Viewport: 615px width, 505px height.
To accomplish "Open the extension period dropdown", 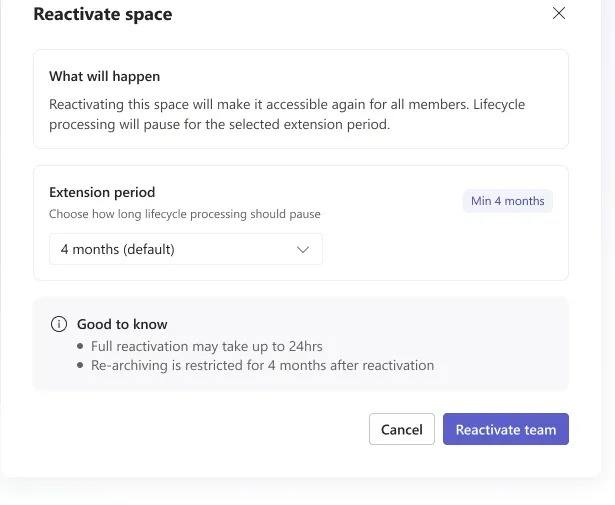I will pyautogui.click(x=186, y=249).
